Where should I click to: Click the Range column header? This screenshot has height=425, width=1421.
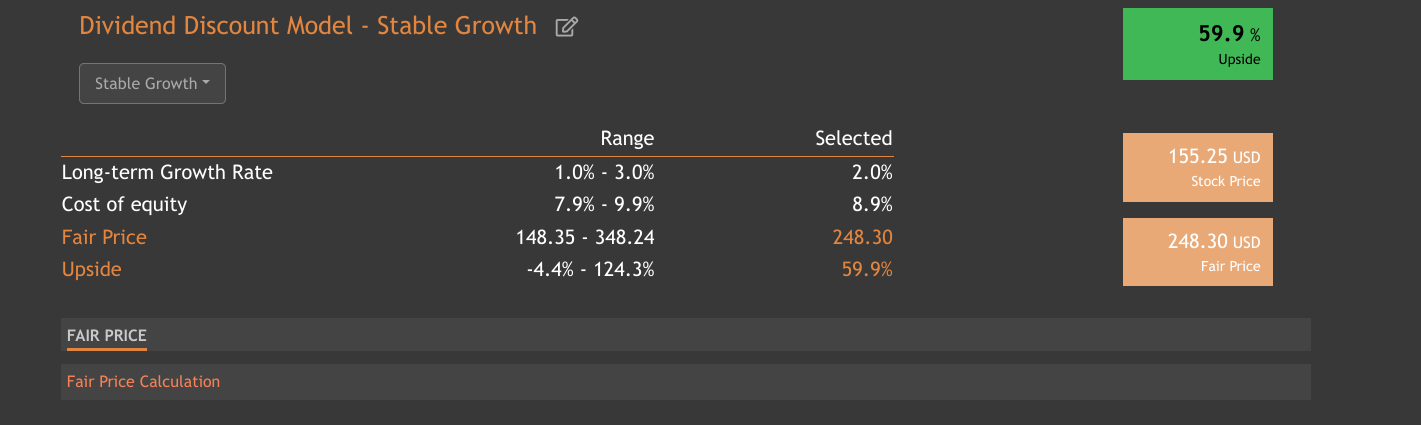[627, 138]
